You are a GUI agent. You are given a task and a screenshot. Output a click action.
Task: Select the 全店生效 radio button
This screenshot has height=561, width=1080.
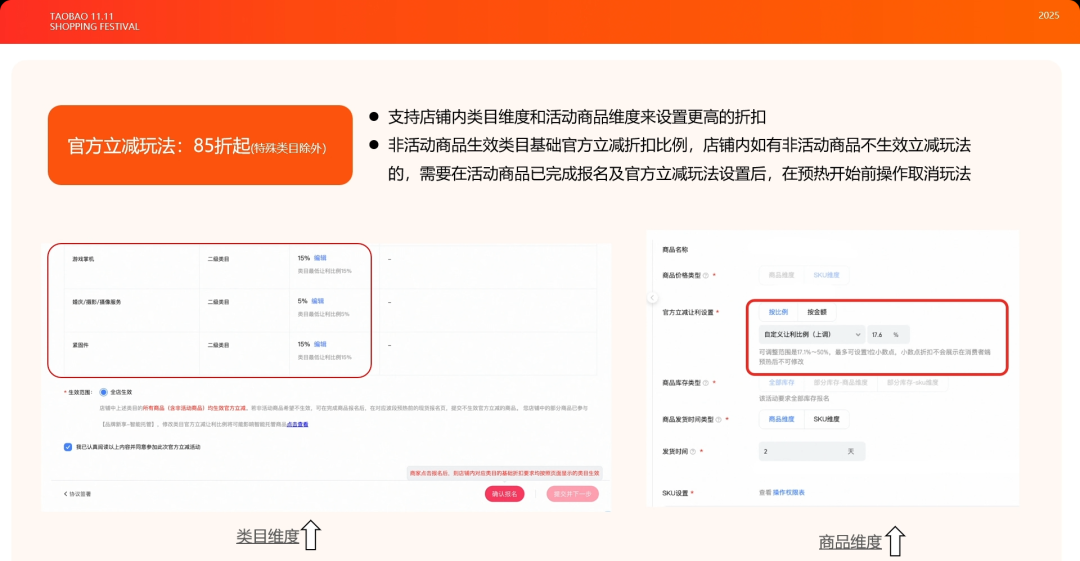tap(103, 392)
